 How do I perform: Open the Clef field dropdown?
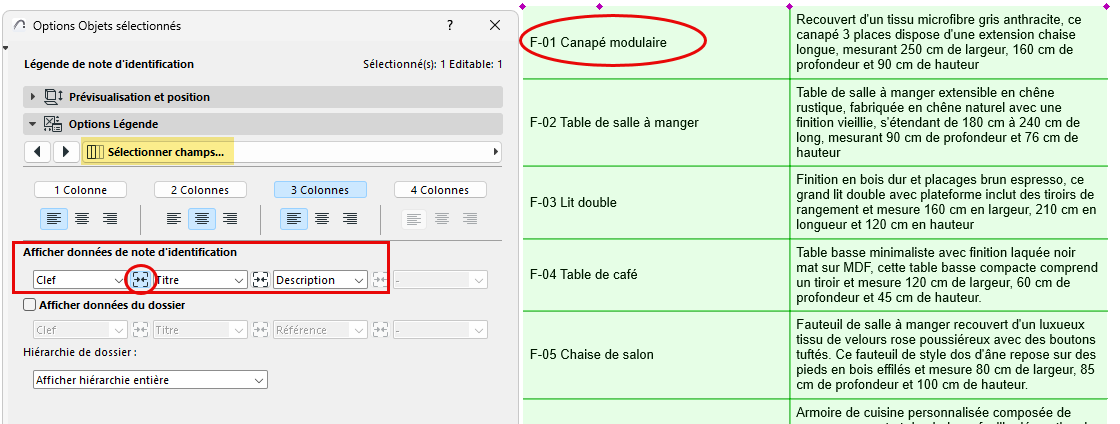pyautogui.click(x=78, y=281)
